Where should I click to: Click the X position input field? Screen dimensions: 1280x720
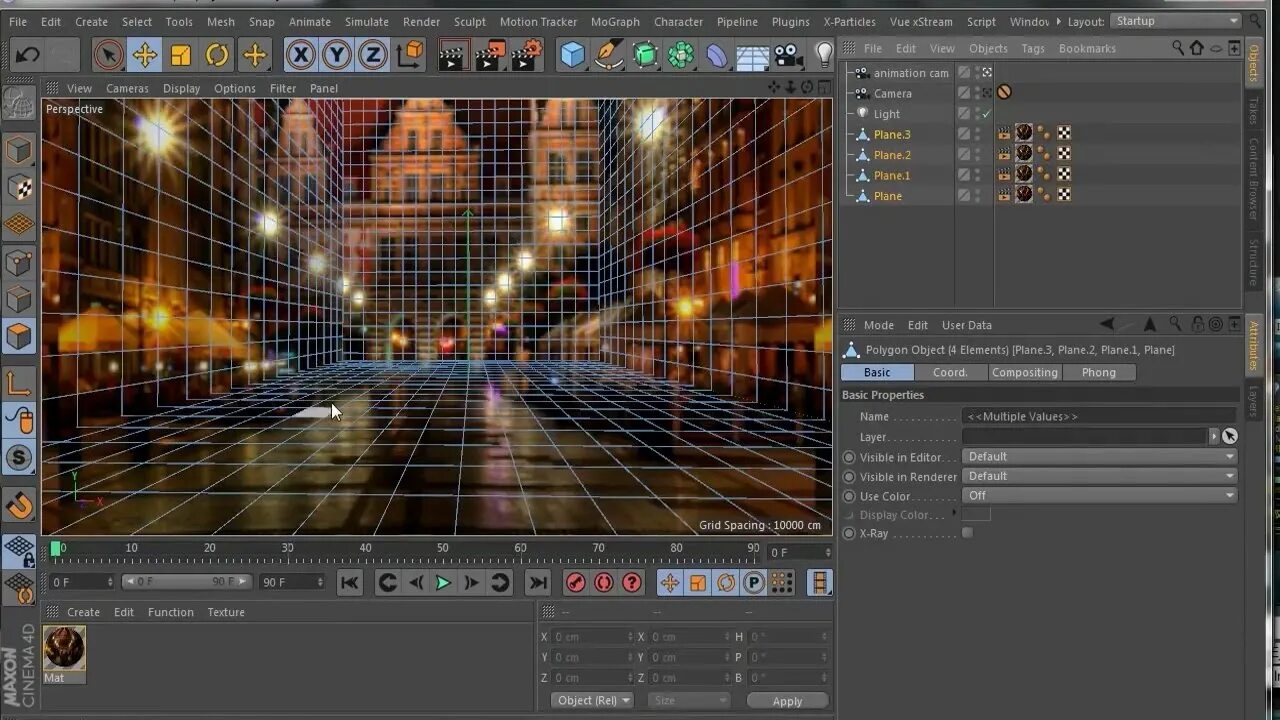point(593,637)
